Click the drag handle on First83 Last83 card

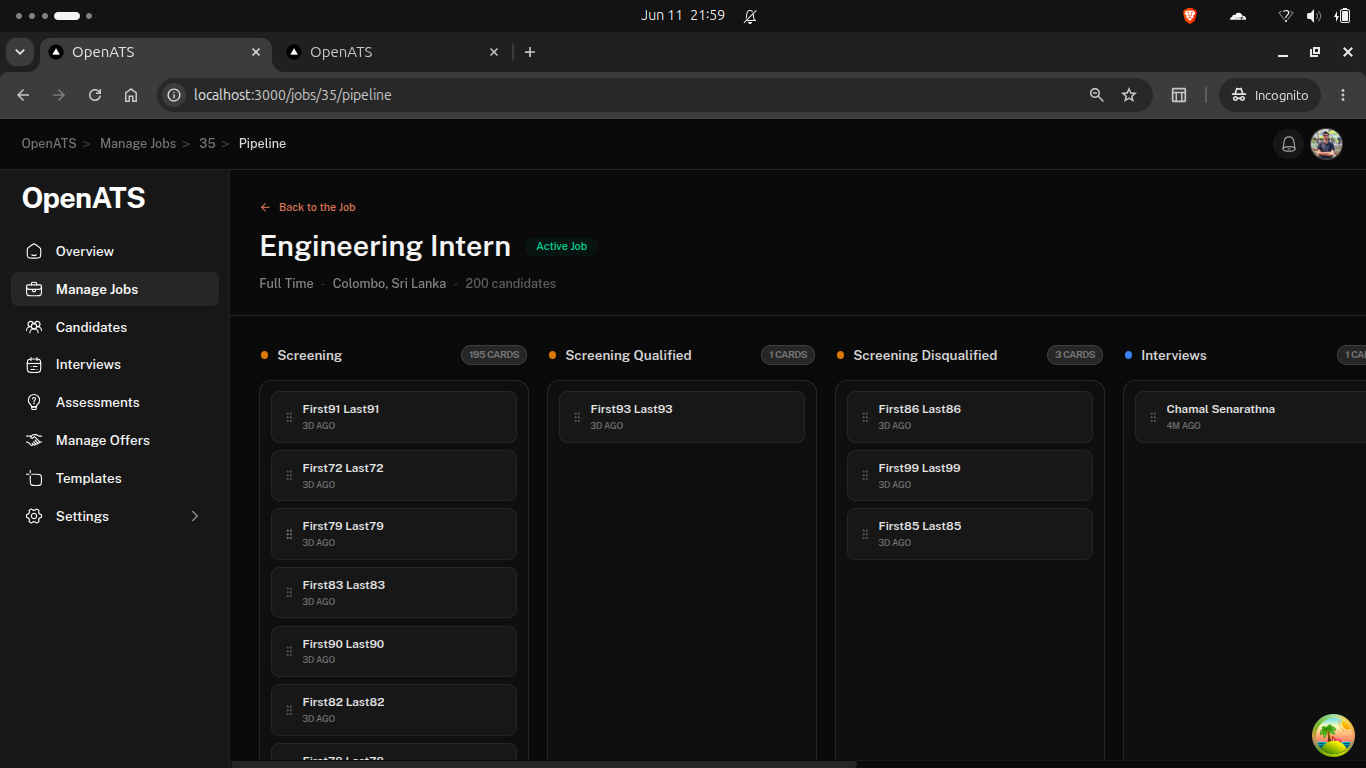tap(290, 593)
